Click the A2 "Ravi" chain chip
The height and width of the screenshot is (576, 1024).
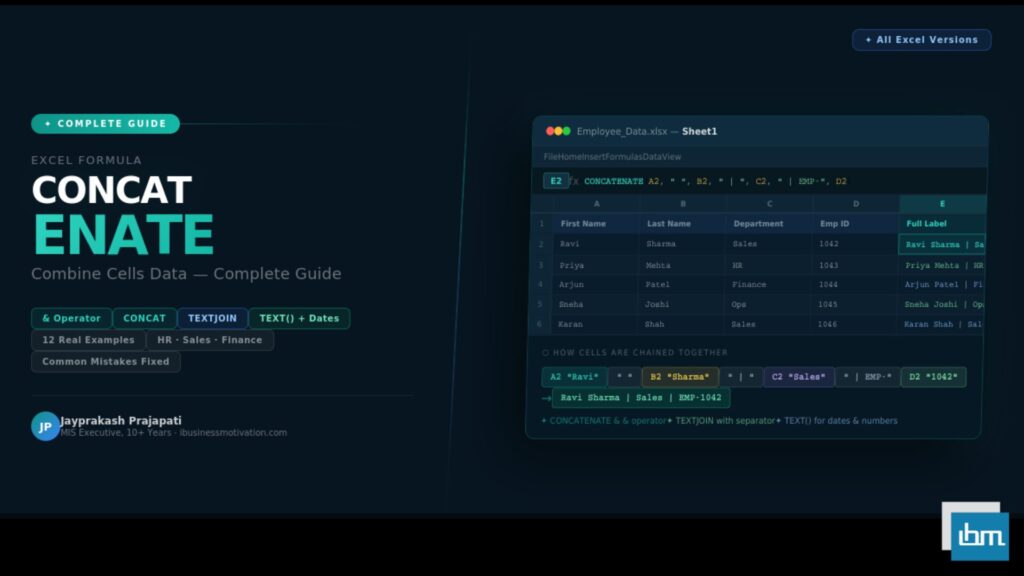574,377
